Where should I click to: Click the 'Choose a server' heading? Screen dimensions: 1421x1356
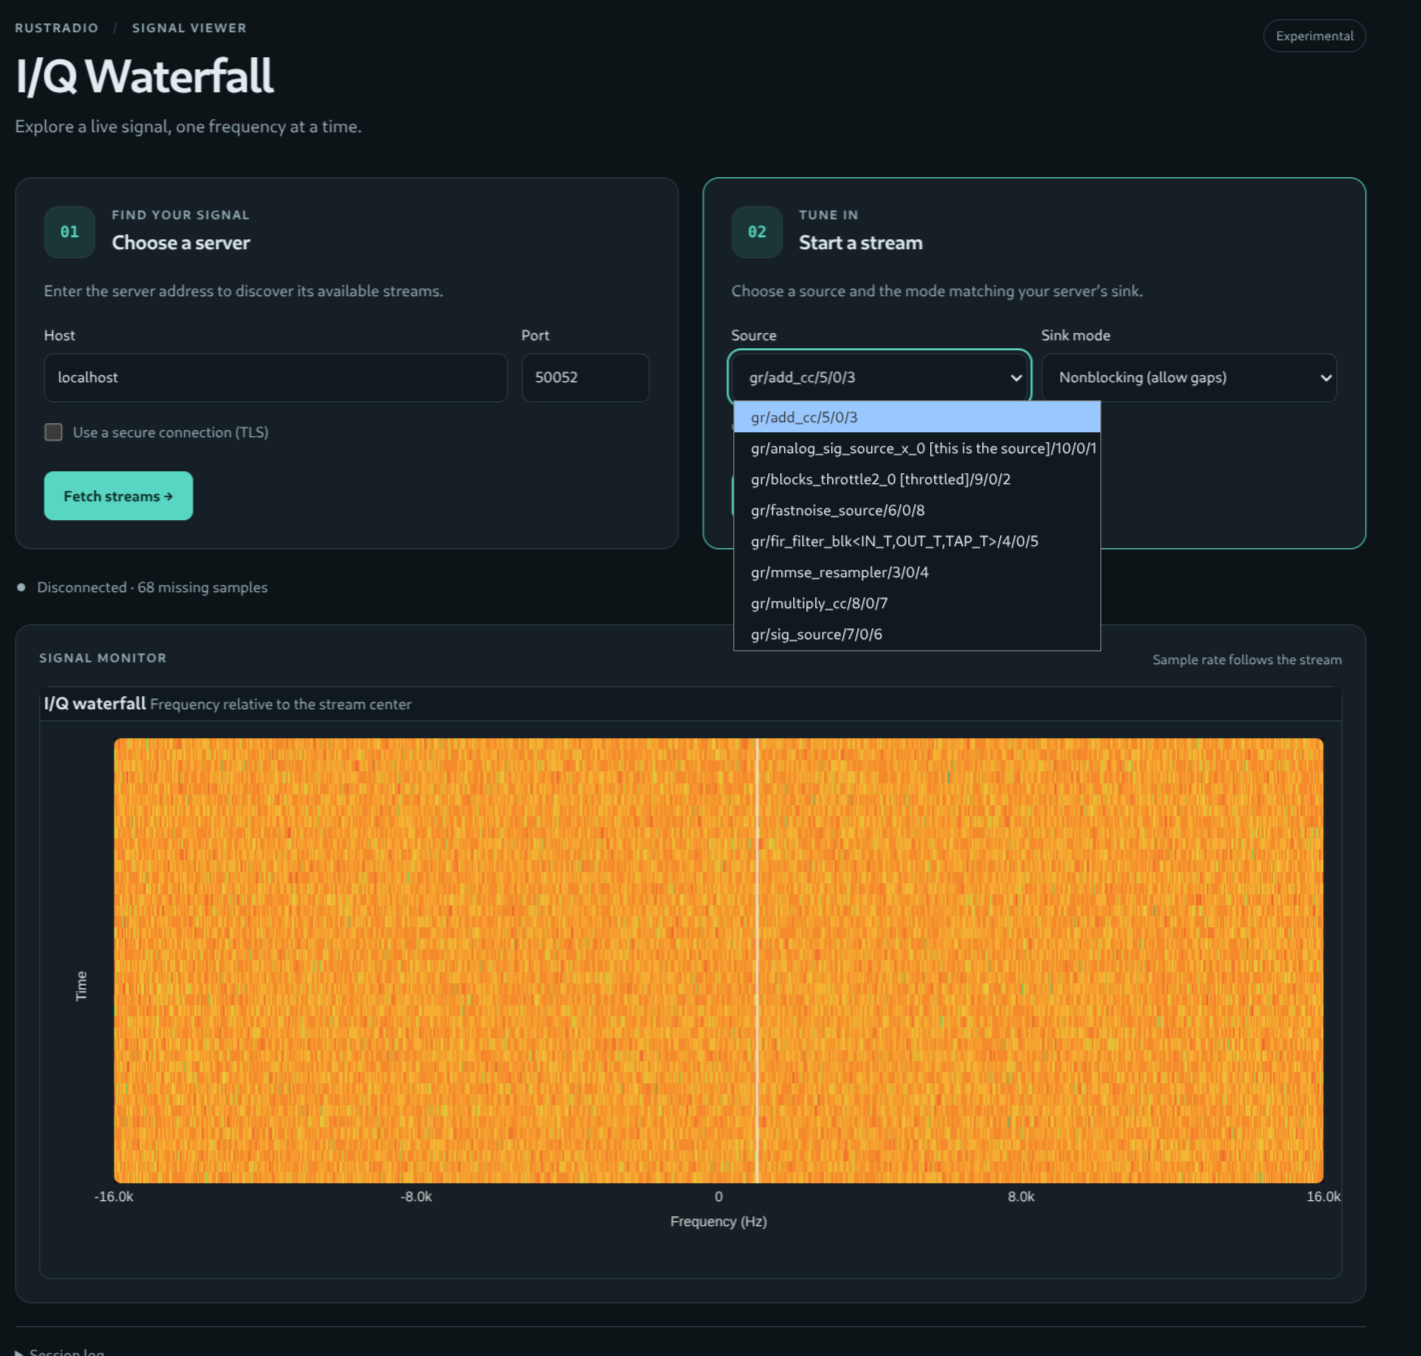181,243
